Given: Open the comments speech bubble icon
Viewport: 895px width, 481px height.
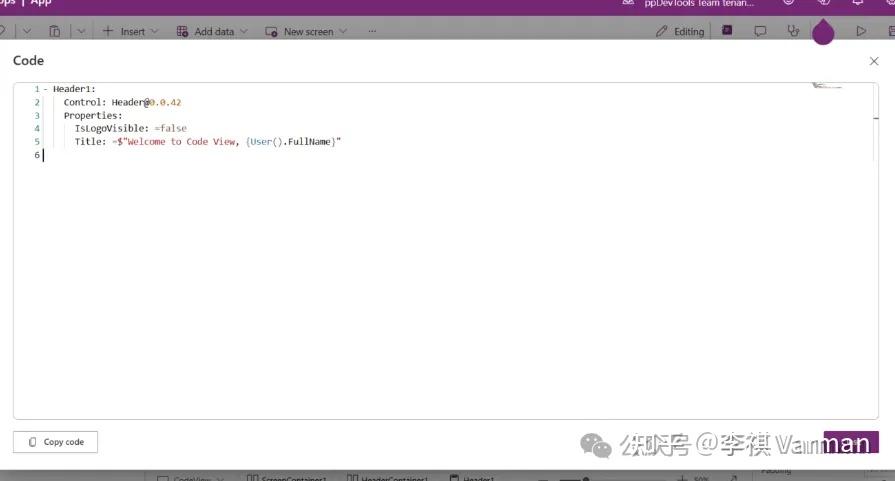Looking at the screenshot, I should point(760,31).
